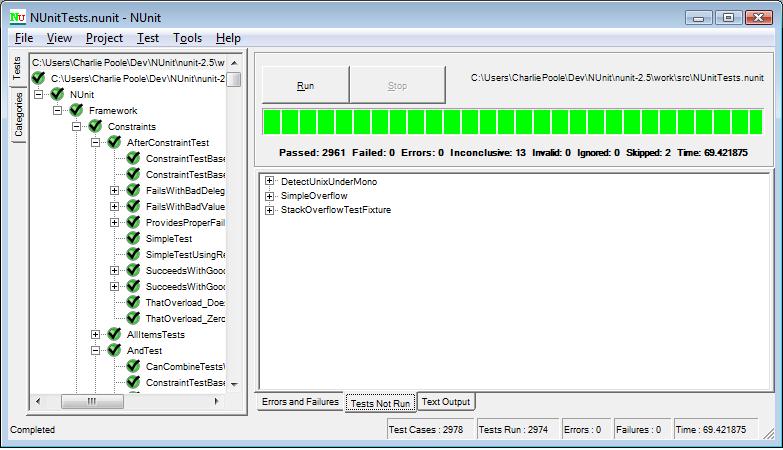This screenshot has width=783, height=450.
Task: Click the Stop button
Action: coord(397,85)
